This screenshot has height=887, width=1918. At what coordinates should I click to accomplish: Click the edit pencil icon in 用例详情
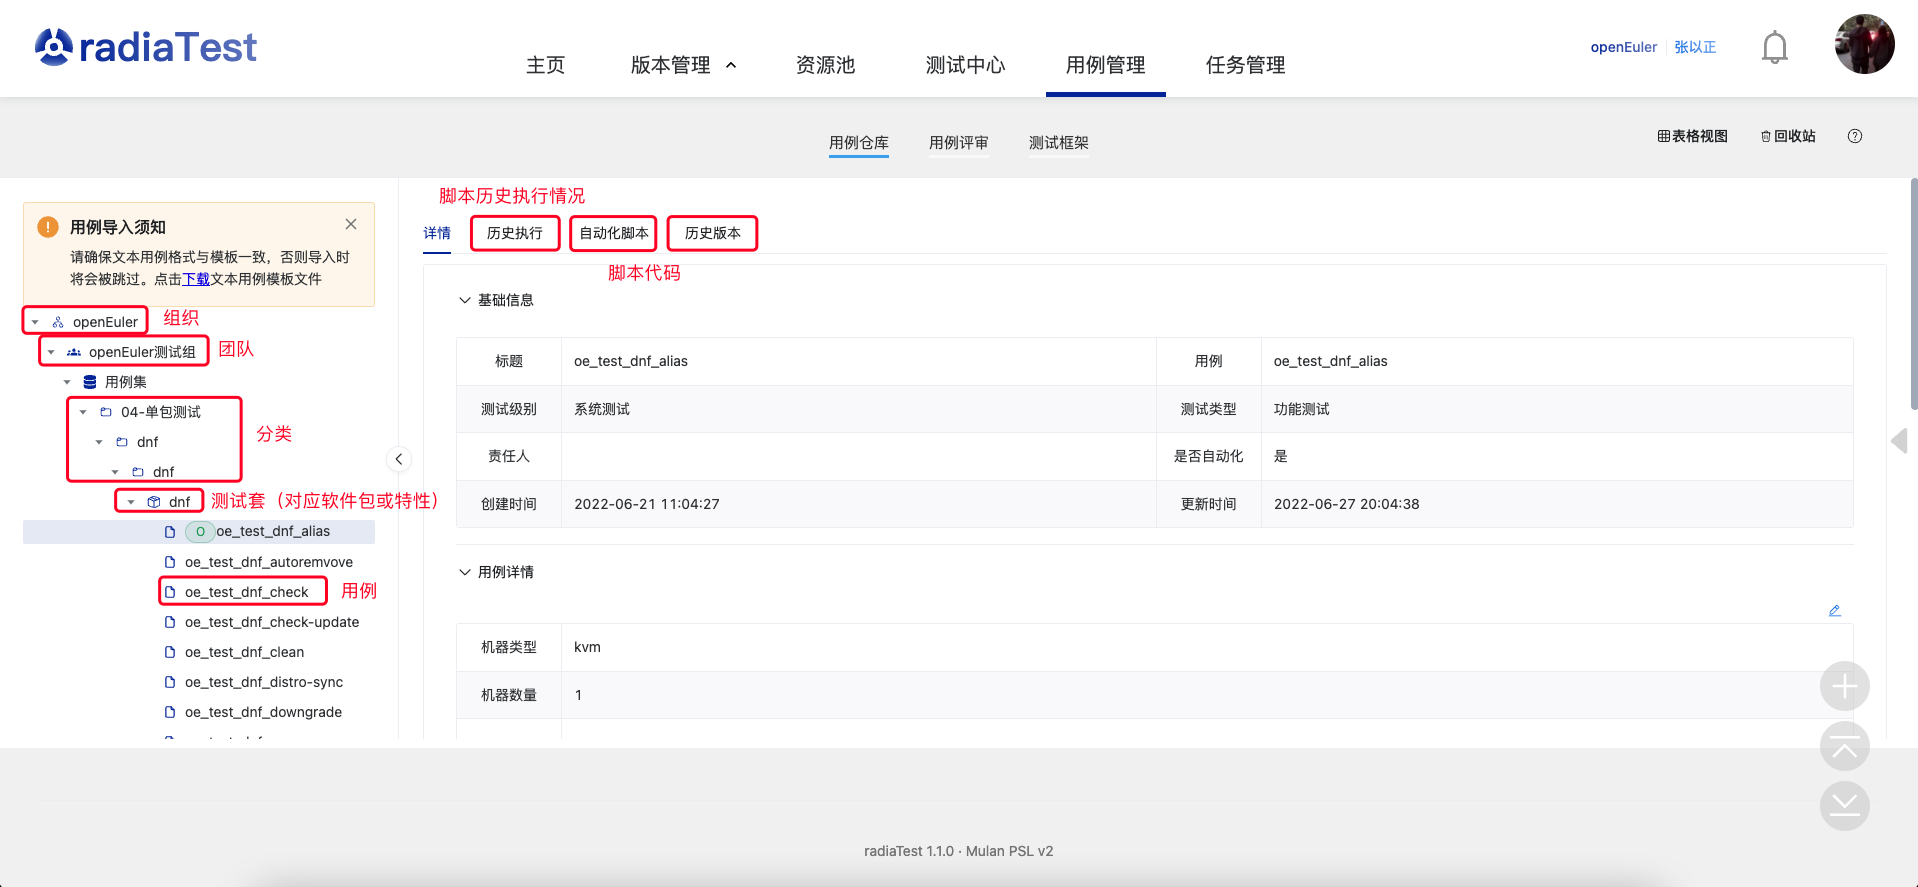click(1834, 610)
